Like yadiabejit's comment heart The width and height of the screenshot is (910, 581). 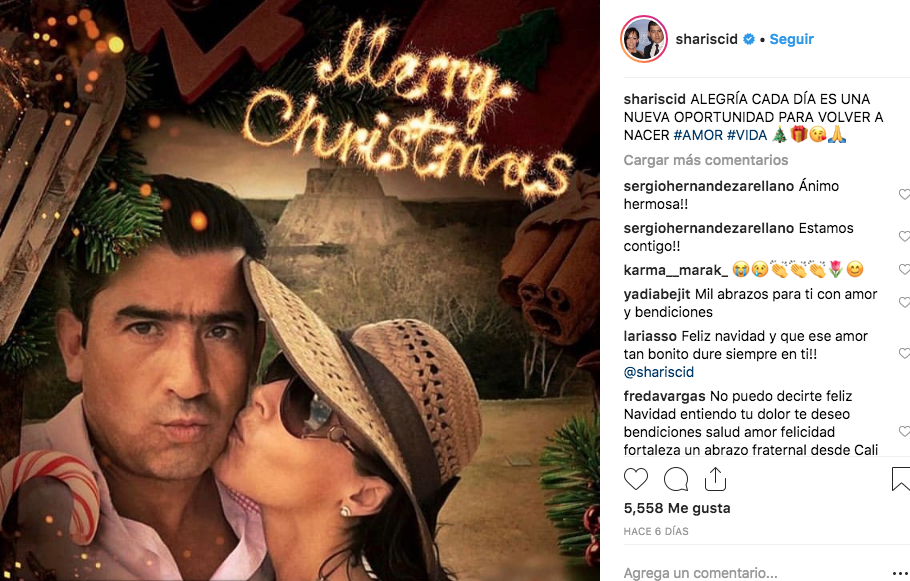point(904,302)
